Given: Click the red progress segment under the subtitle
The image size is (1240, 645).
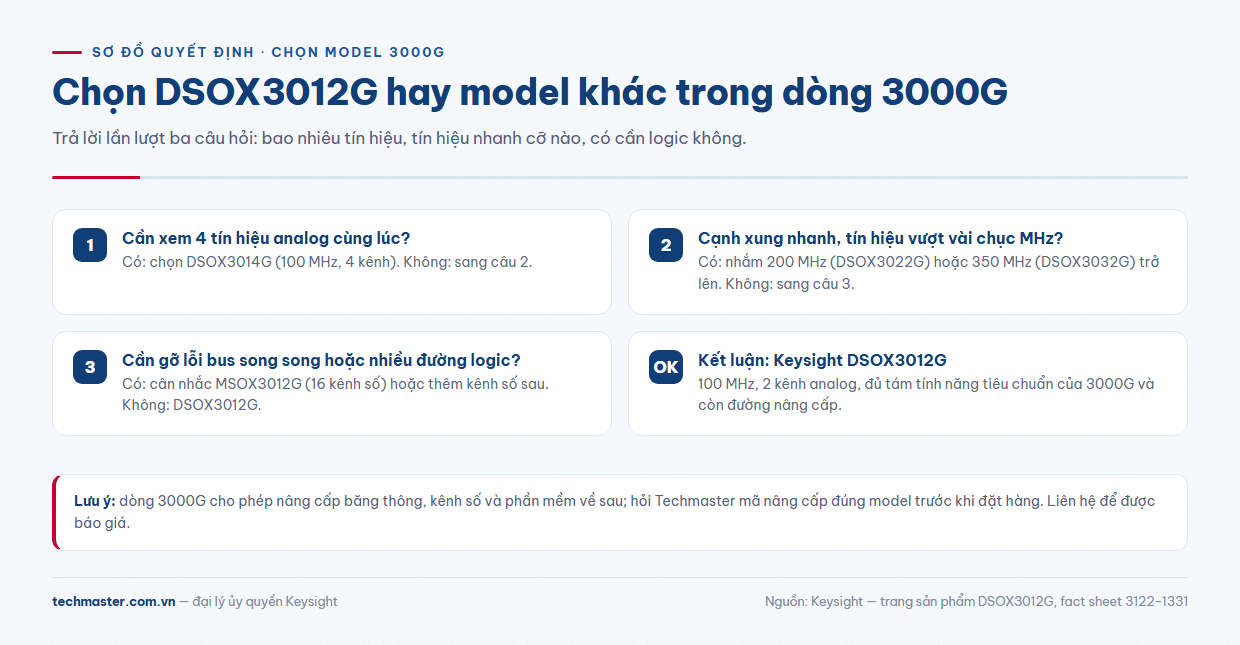Looking at the screenshot, I should click(96, 177).
